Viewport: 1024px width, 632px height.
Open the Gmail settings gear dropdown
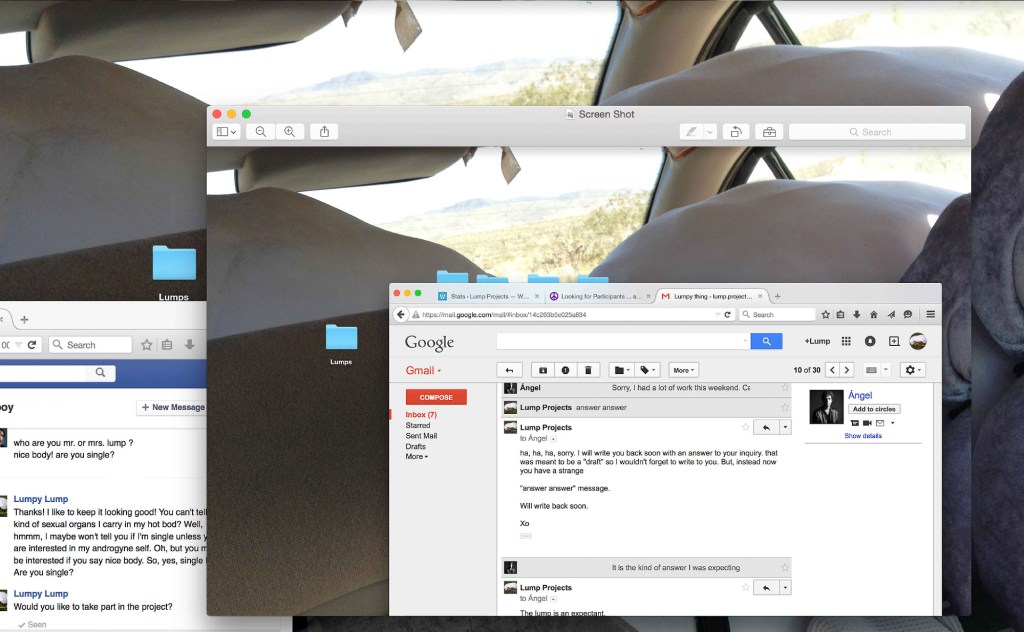click(x=912, y=370)
